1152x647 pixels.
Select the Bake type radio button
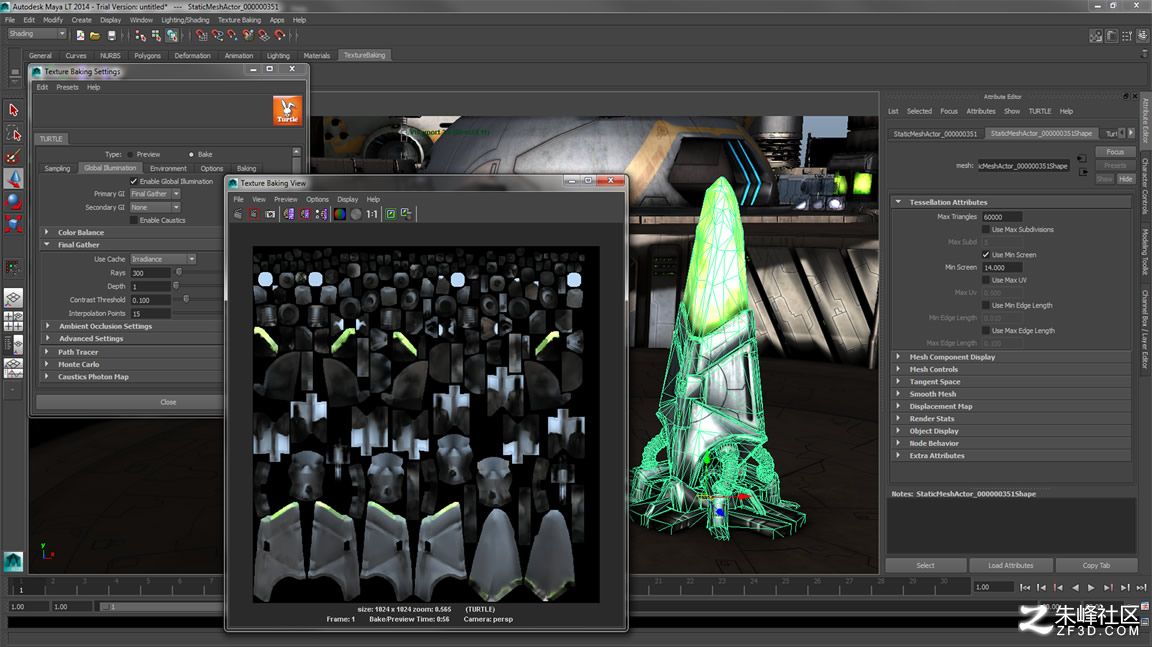tap(191, 155)
